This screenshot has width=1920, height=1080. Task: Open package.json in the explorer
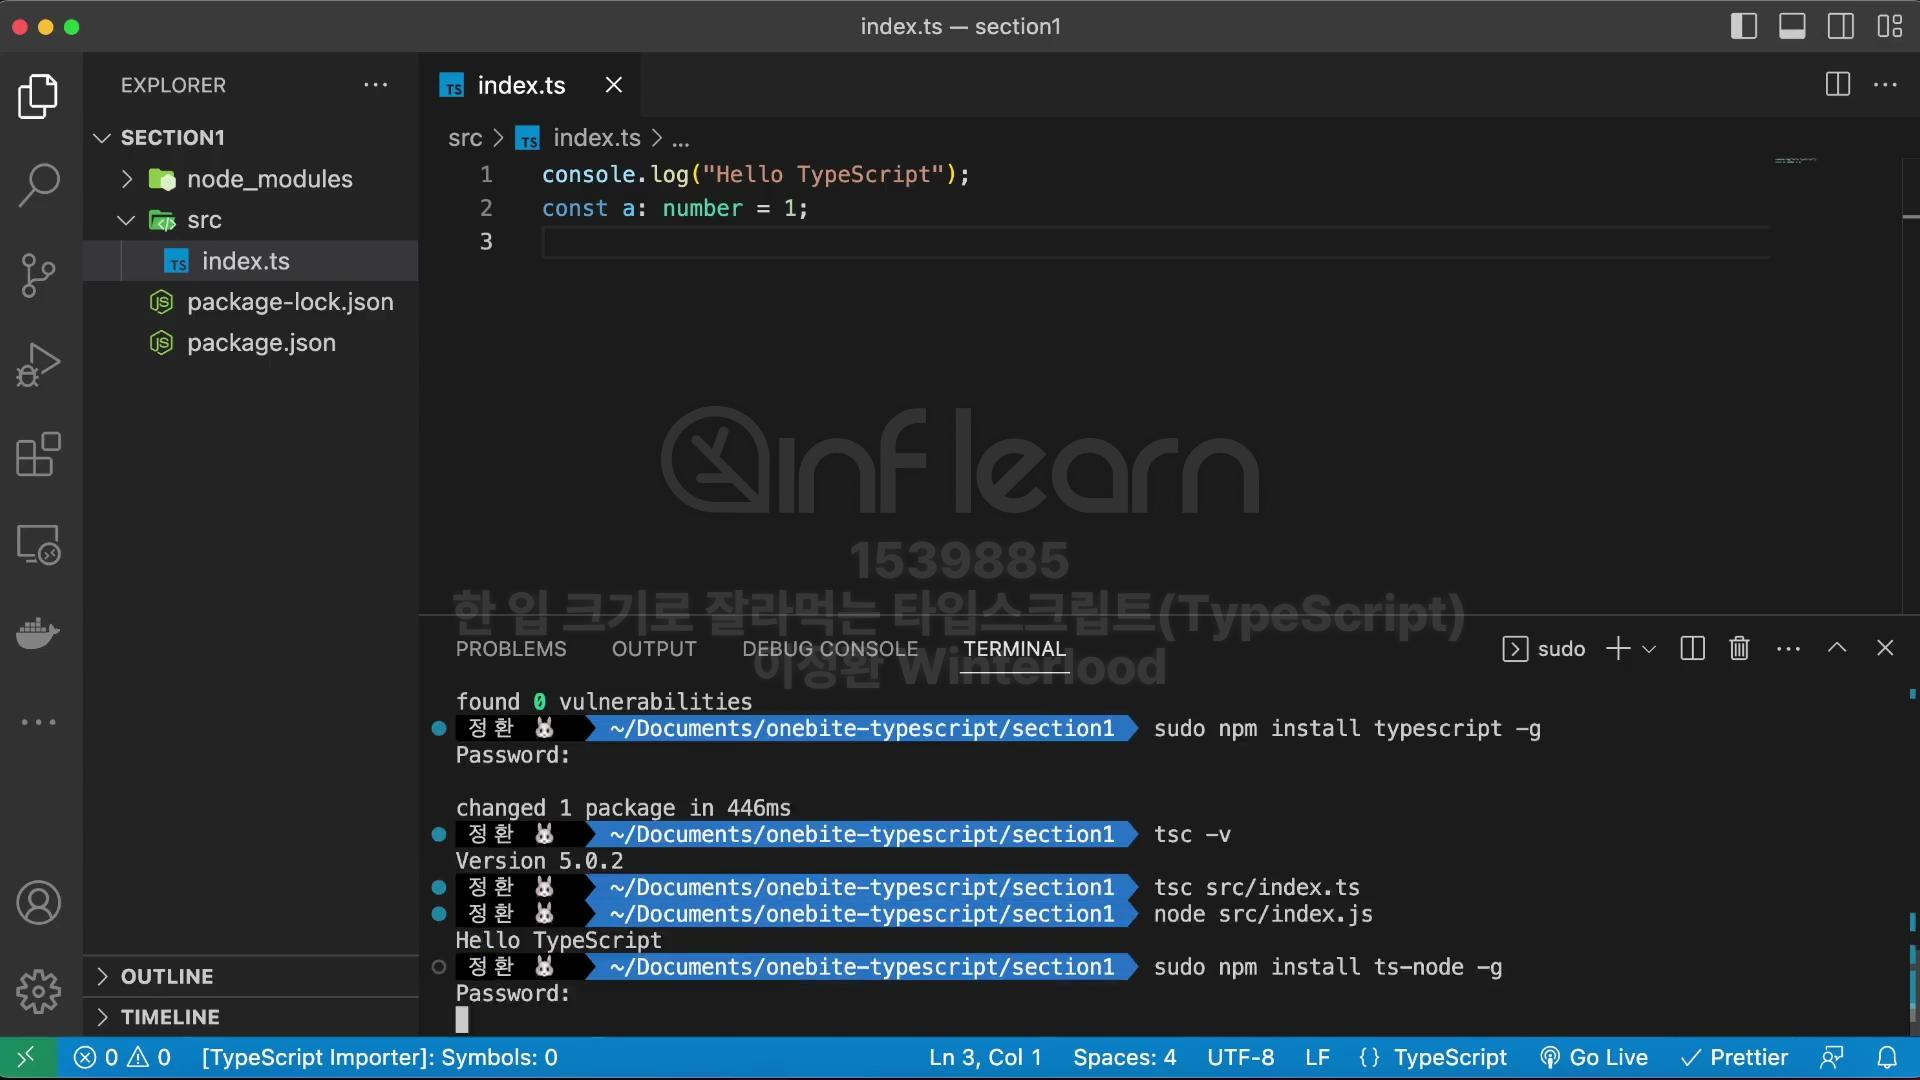coord(261,343)
